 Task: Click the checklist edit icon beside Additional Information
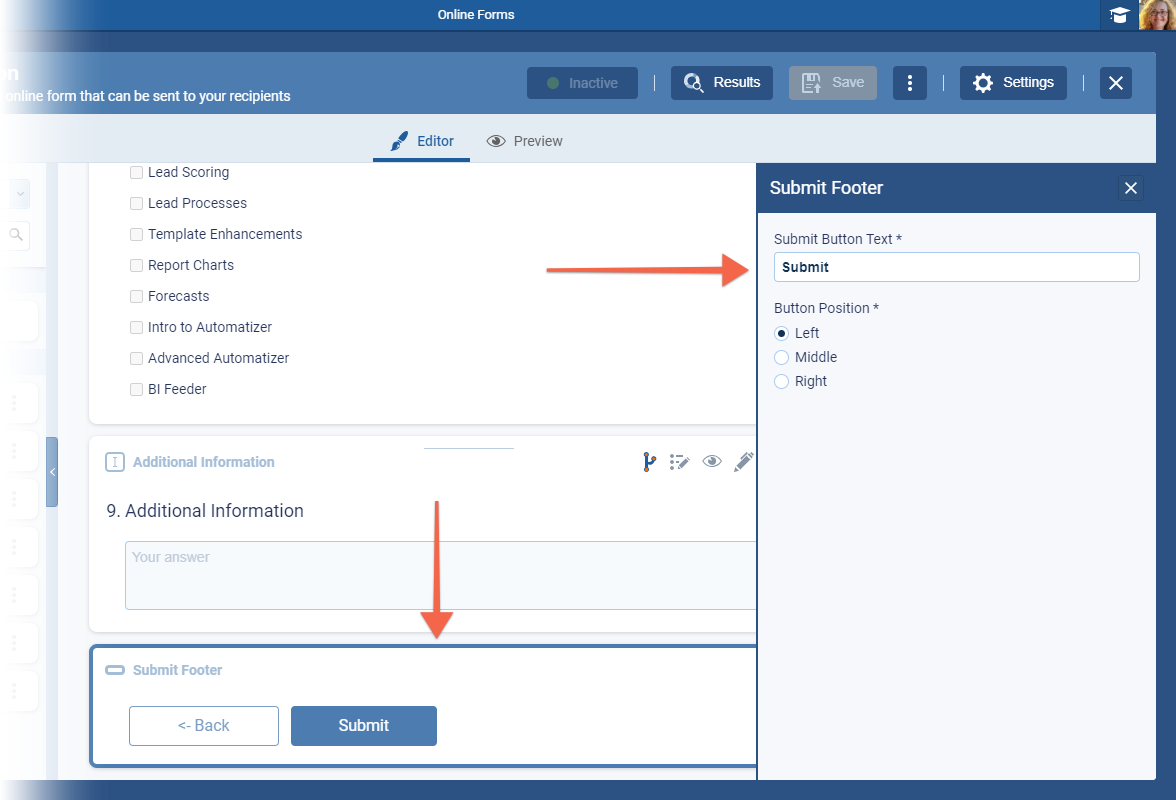pyautogui.click(x=680, y=462)
